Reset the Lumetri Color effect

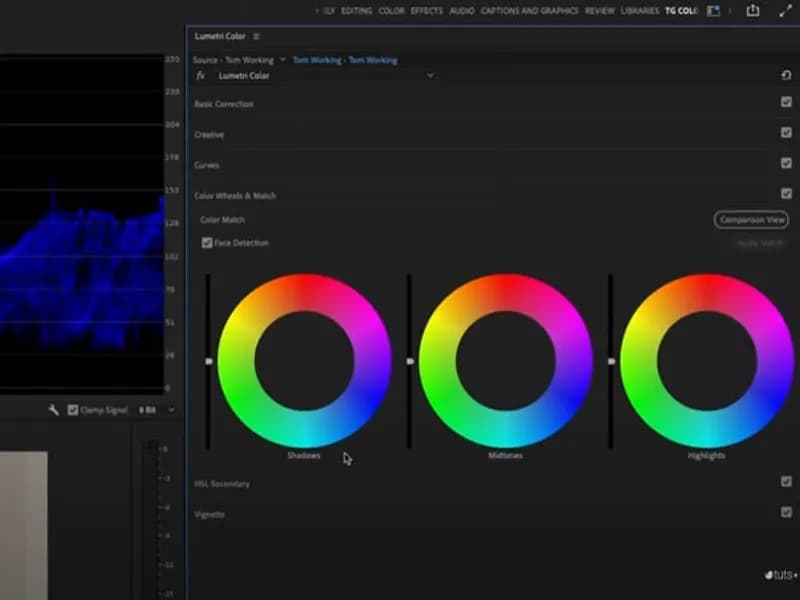click(x=786, y=76)
